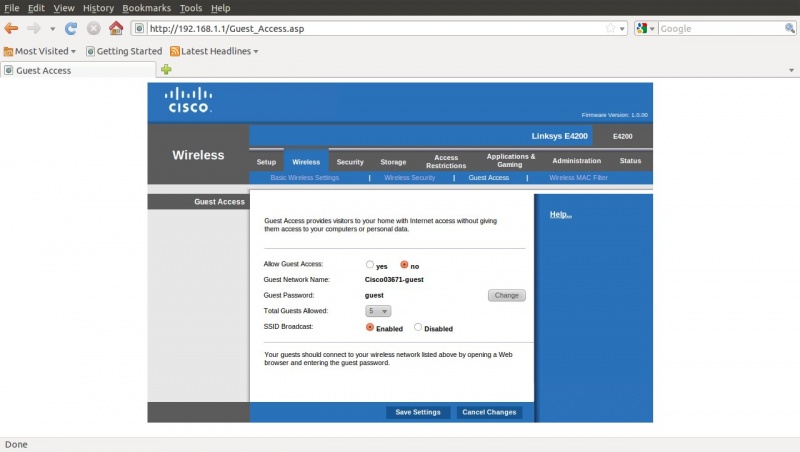Open the Total Guests Allowed dropdown
This screenshot has height=452, width=800.
pos(379,311)
